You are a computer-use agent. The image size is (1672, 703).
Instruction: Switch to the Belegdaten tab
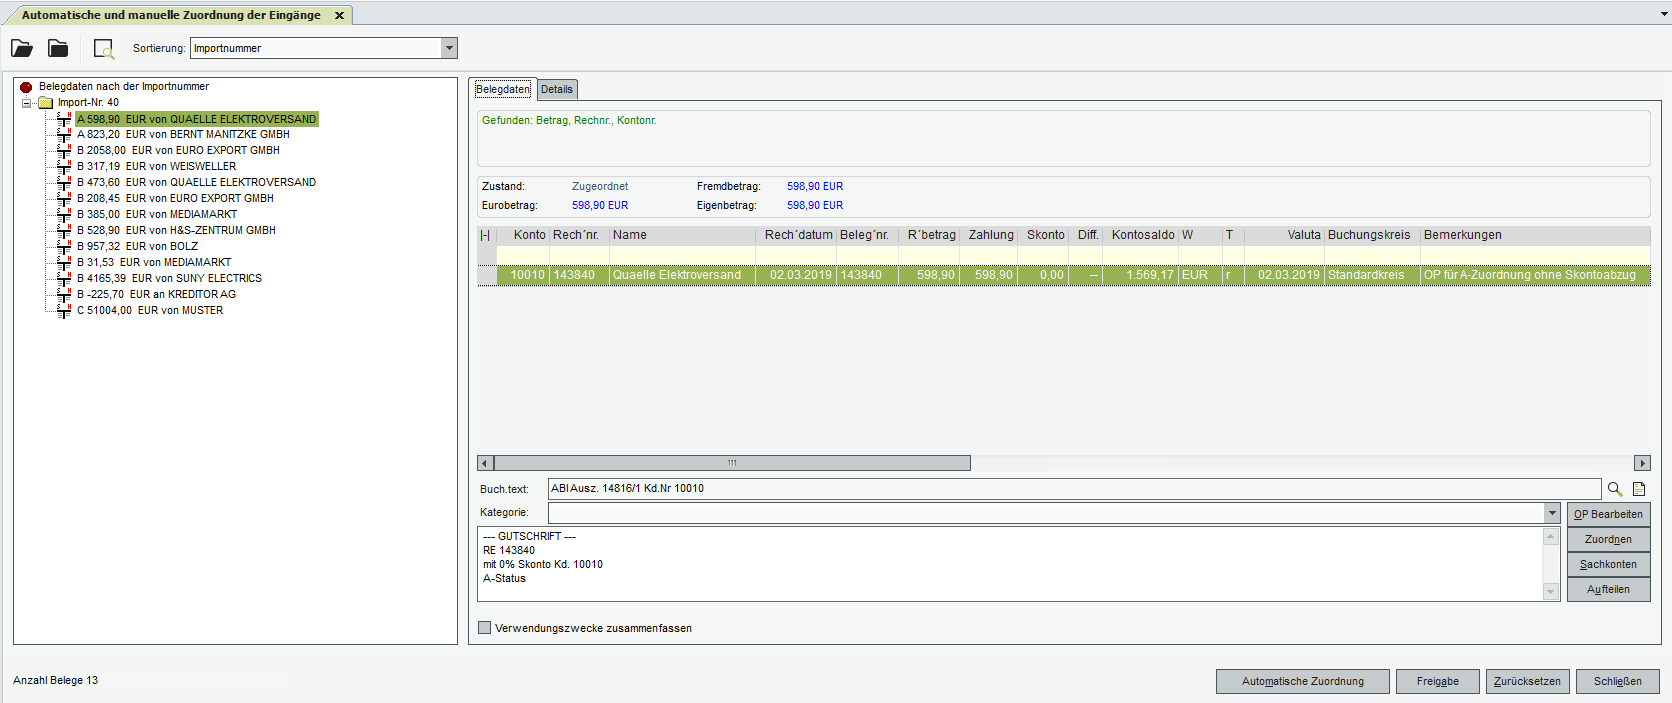pyautogui.click(x=503, y=89)
